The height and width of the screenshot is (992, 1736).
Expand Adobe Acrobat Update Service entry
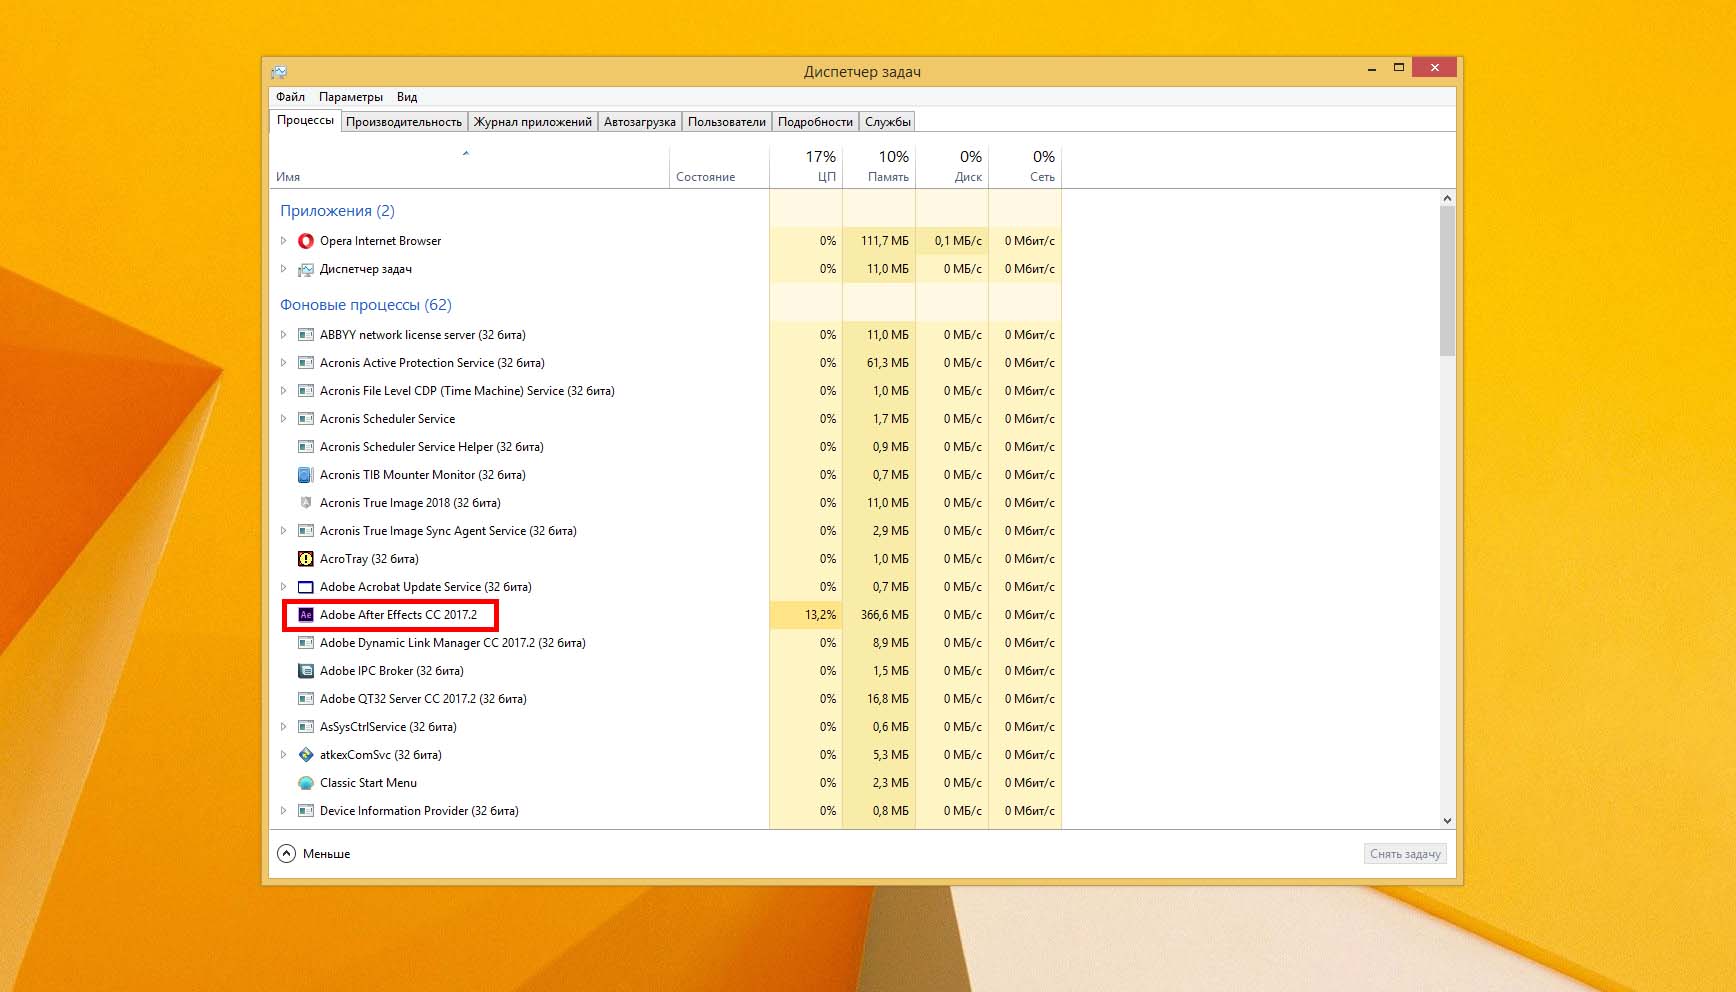[284, 587]
